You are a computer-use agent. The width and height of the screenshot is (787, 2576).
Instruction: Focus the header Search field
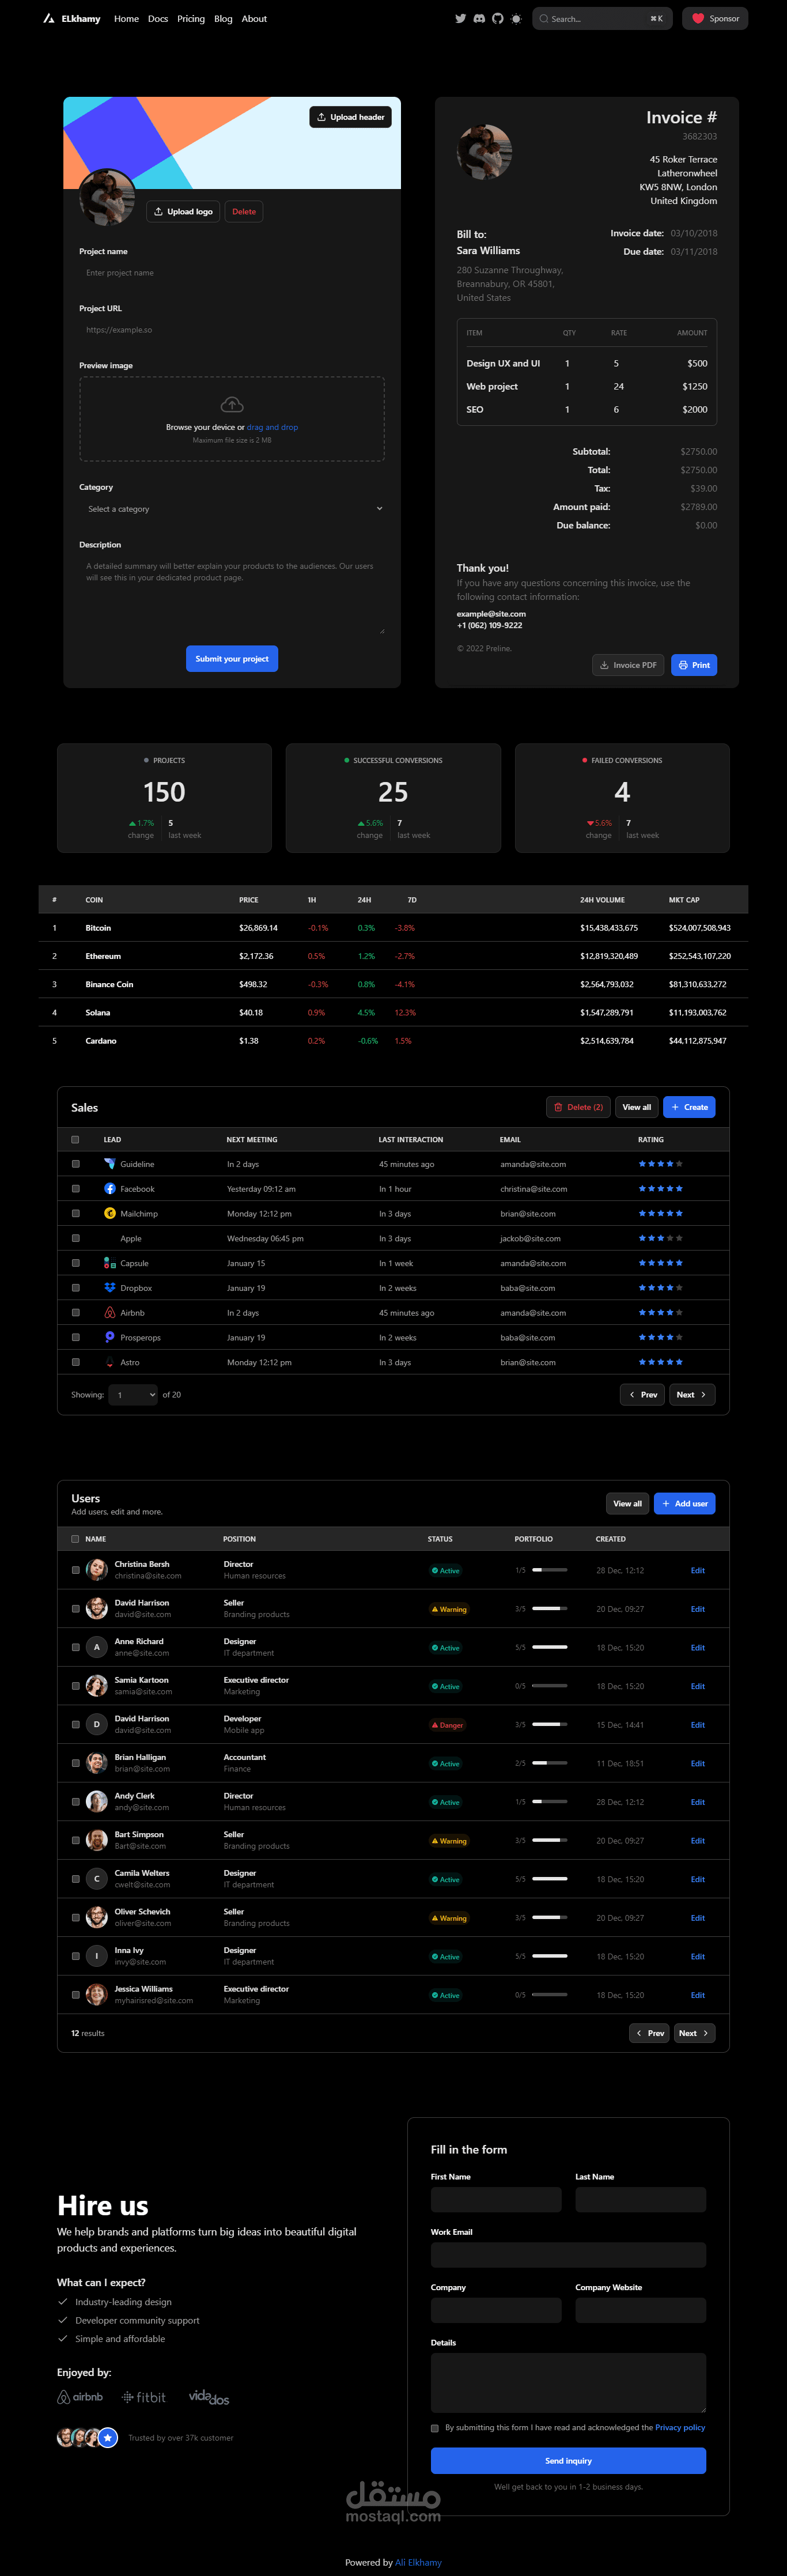coord(602,19)
